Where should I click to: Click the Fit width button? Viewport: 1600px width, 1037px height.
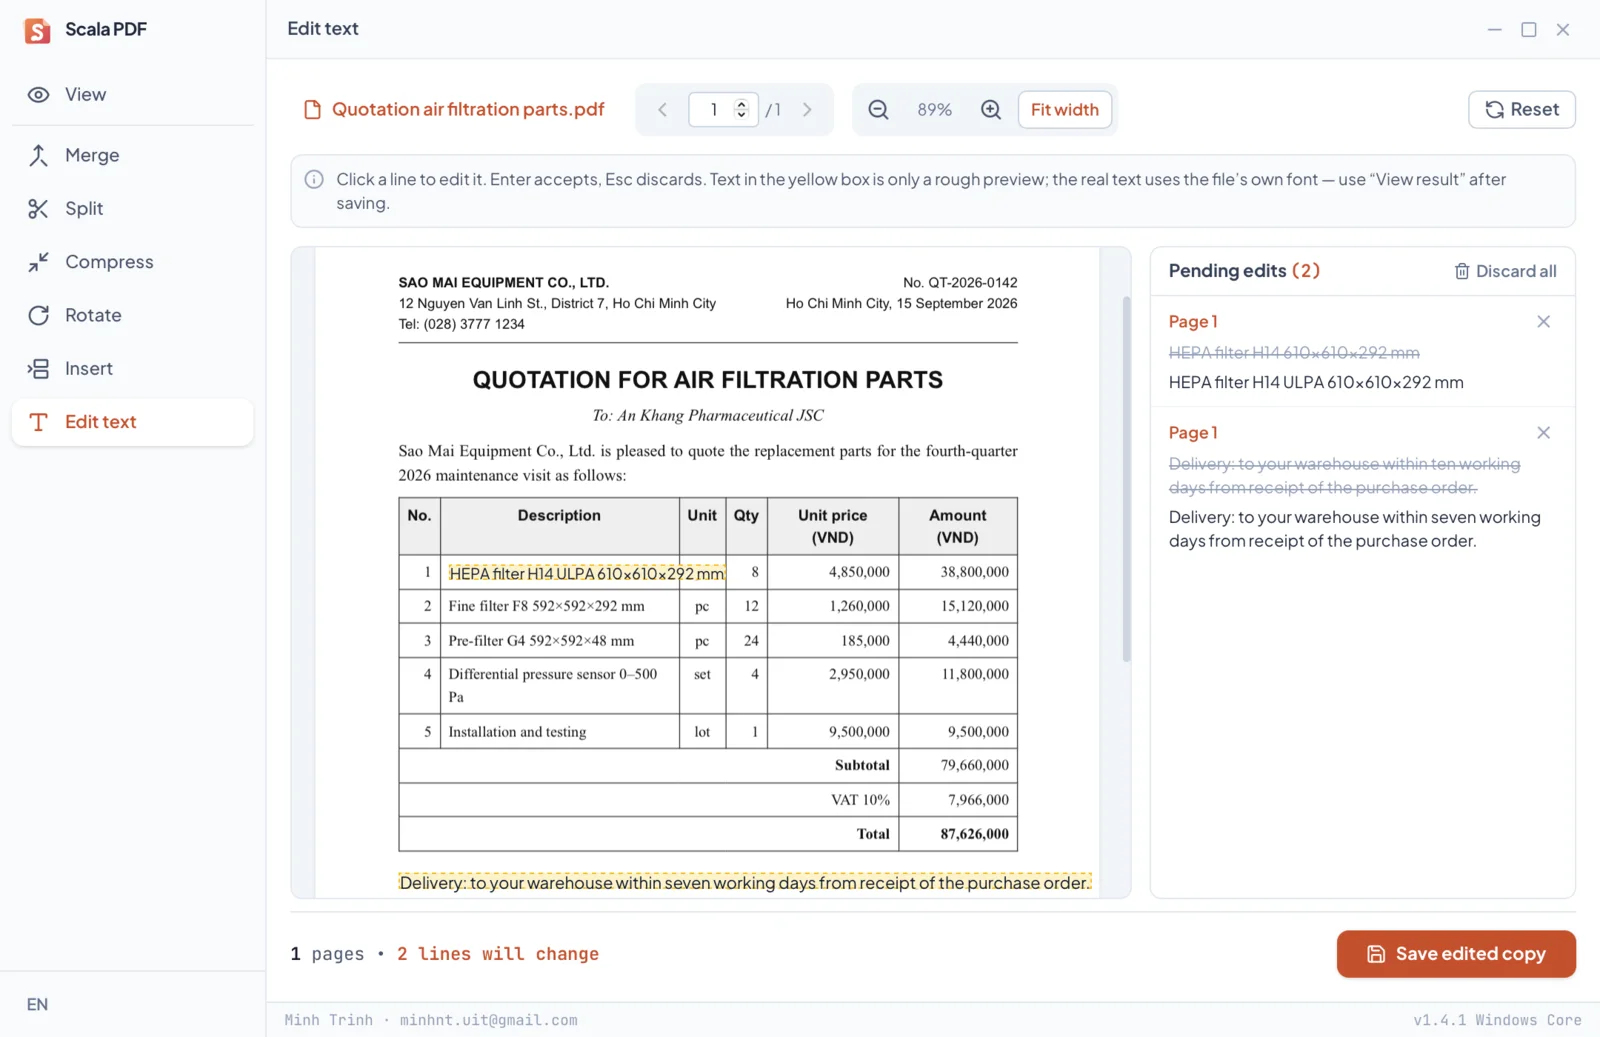(1064, 110)
